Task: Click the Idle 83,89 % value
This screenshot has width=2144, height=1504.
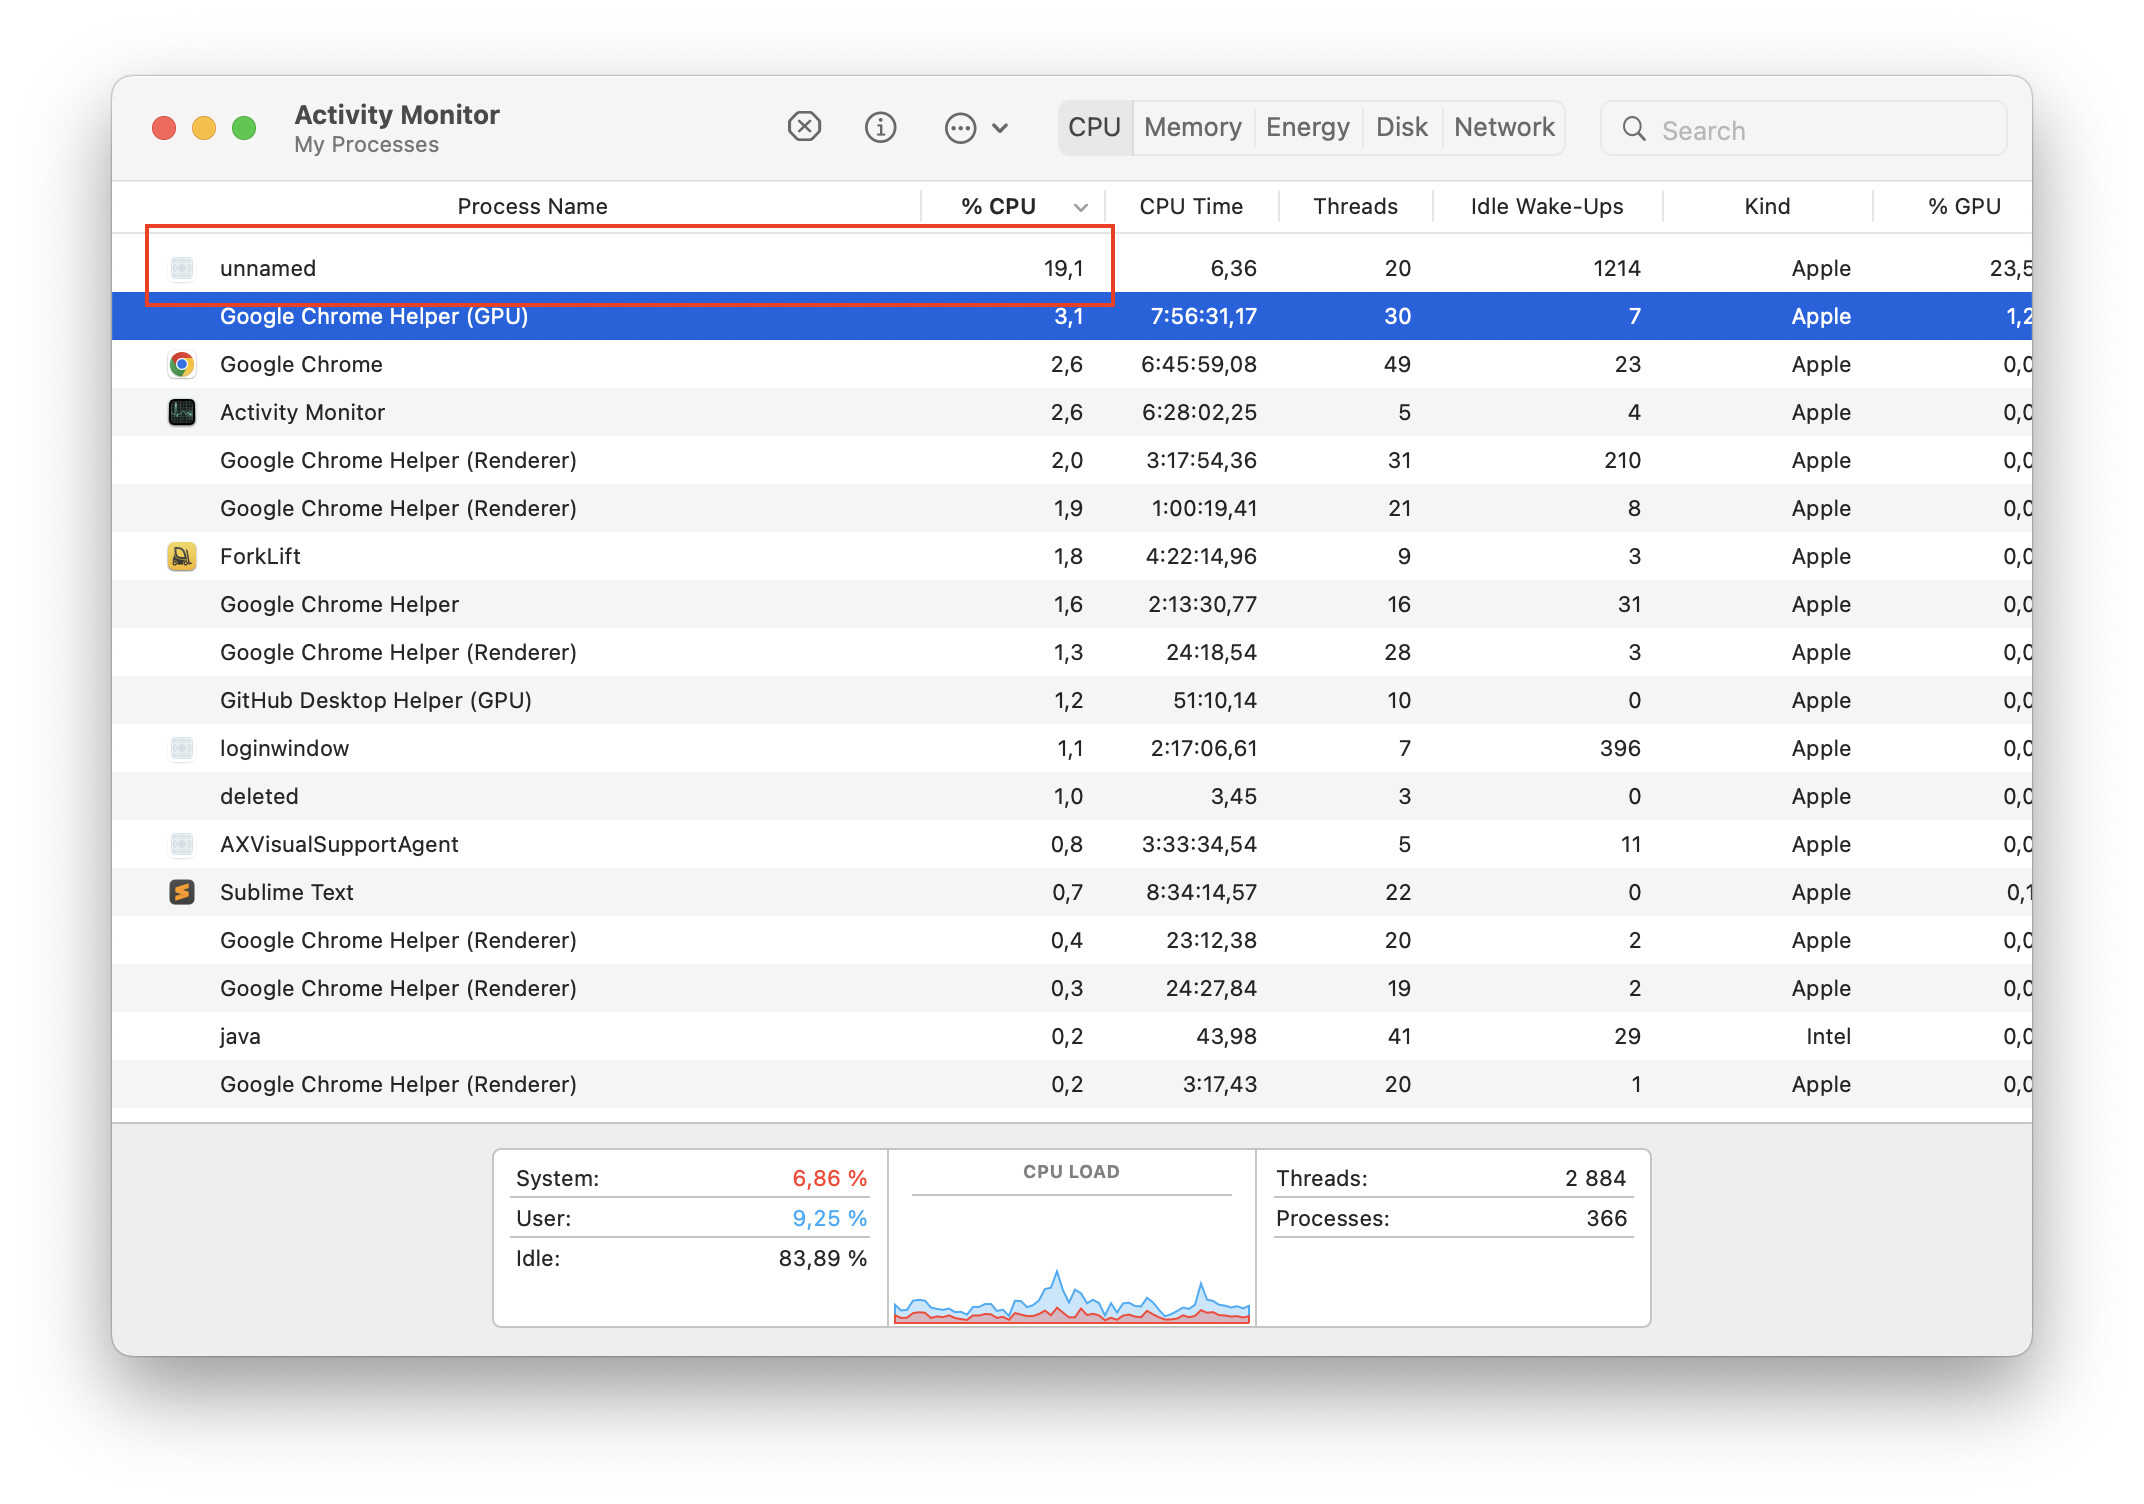Action: (822, 1258)
